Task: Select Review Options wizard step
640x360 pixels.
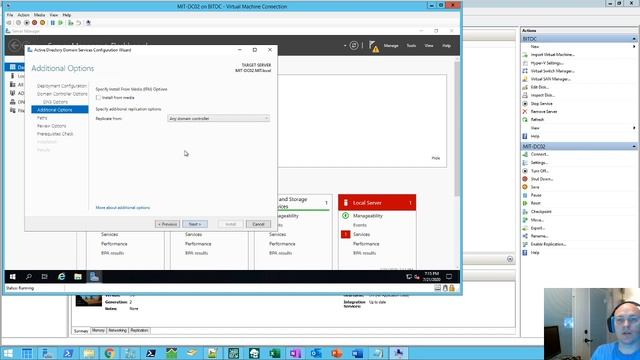Action: (51, 126)
